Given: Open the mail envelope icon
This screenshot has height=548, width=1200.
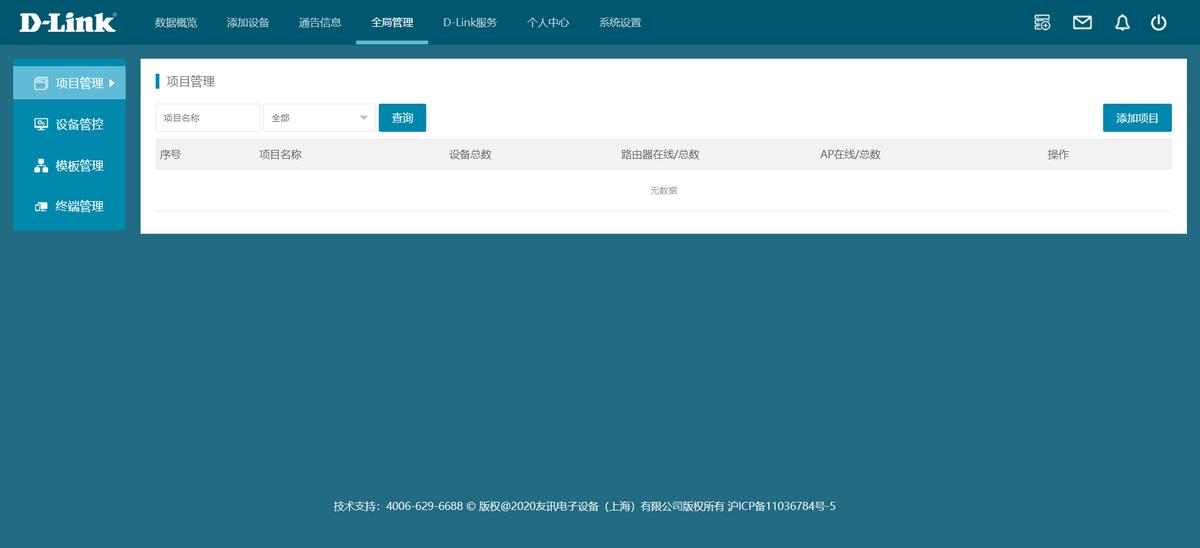Looking at the screenshot, I should click(x=1082, y=22).
